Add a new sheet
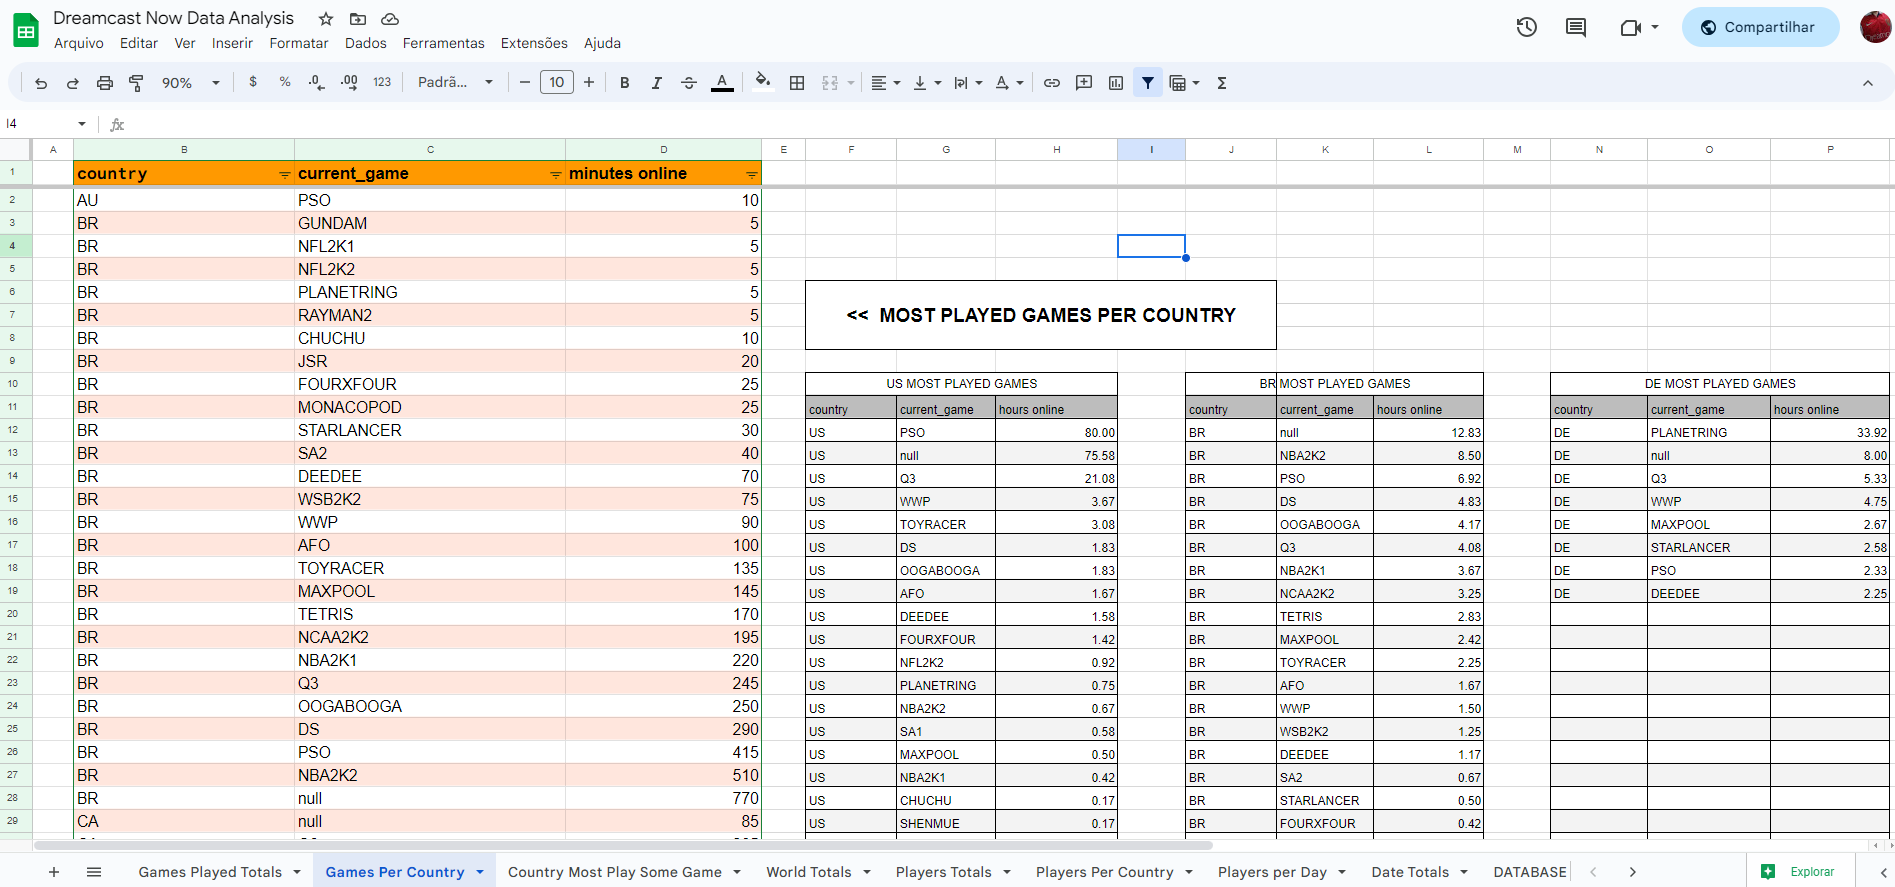 pos(54,872)
